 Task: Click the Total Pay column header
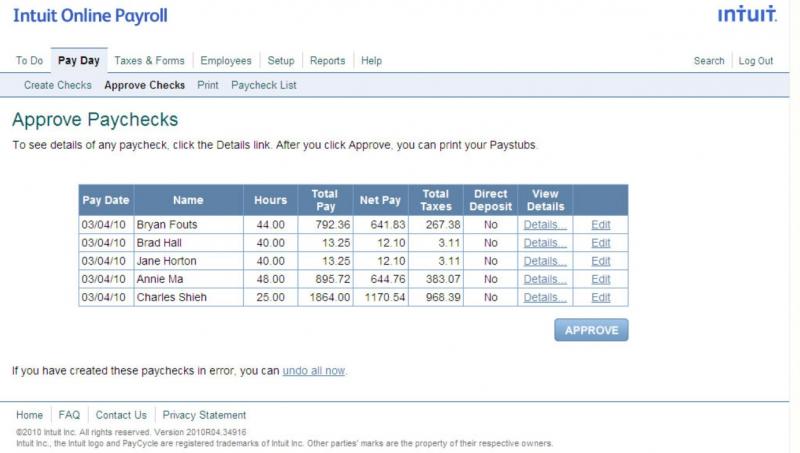coord(325,200)
